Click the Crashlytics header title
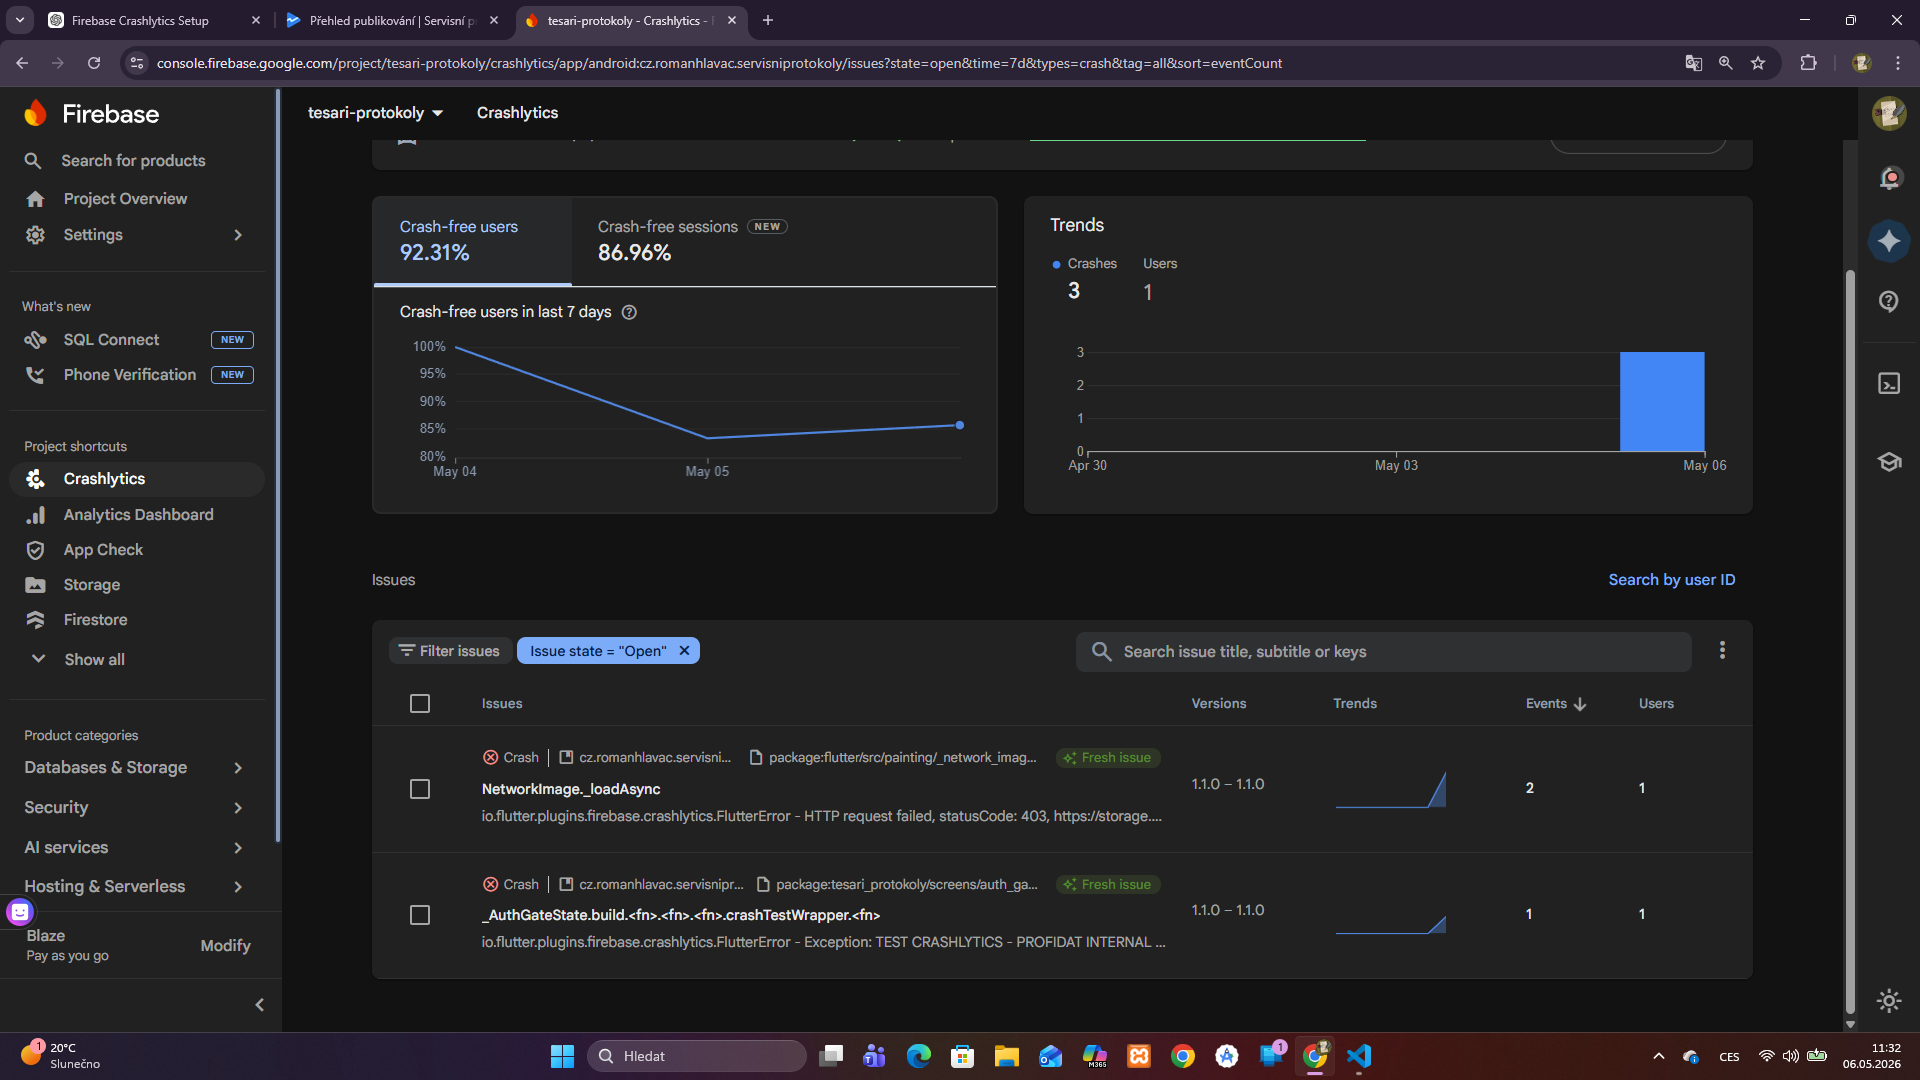The height and width of the screenshot is (1080, 1920). pos(517,113)
